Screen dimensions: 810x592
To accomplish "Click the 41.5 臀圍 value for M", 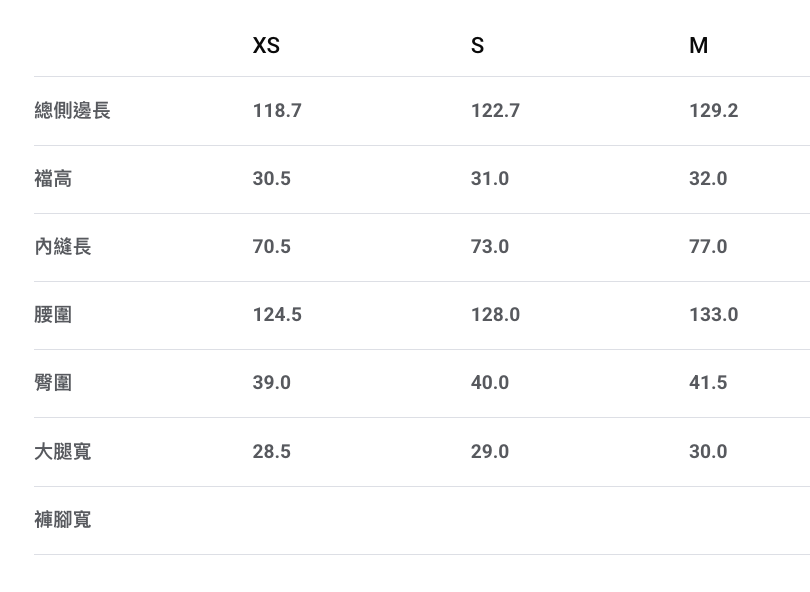I will click(x=708, y=383).
